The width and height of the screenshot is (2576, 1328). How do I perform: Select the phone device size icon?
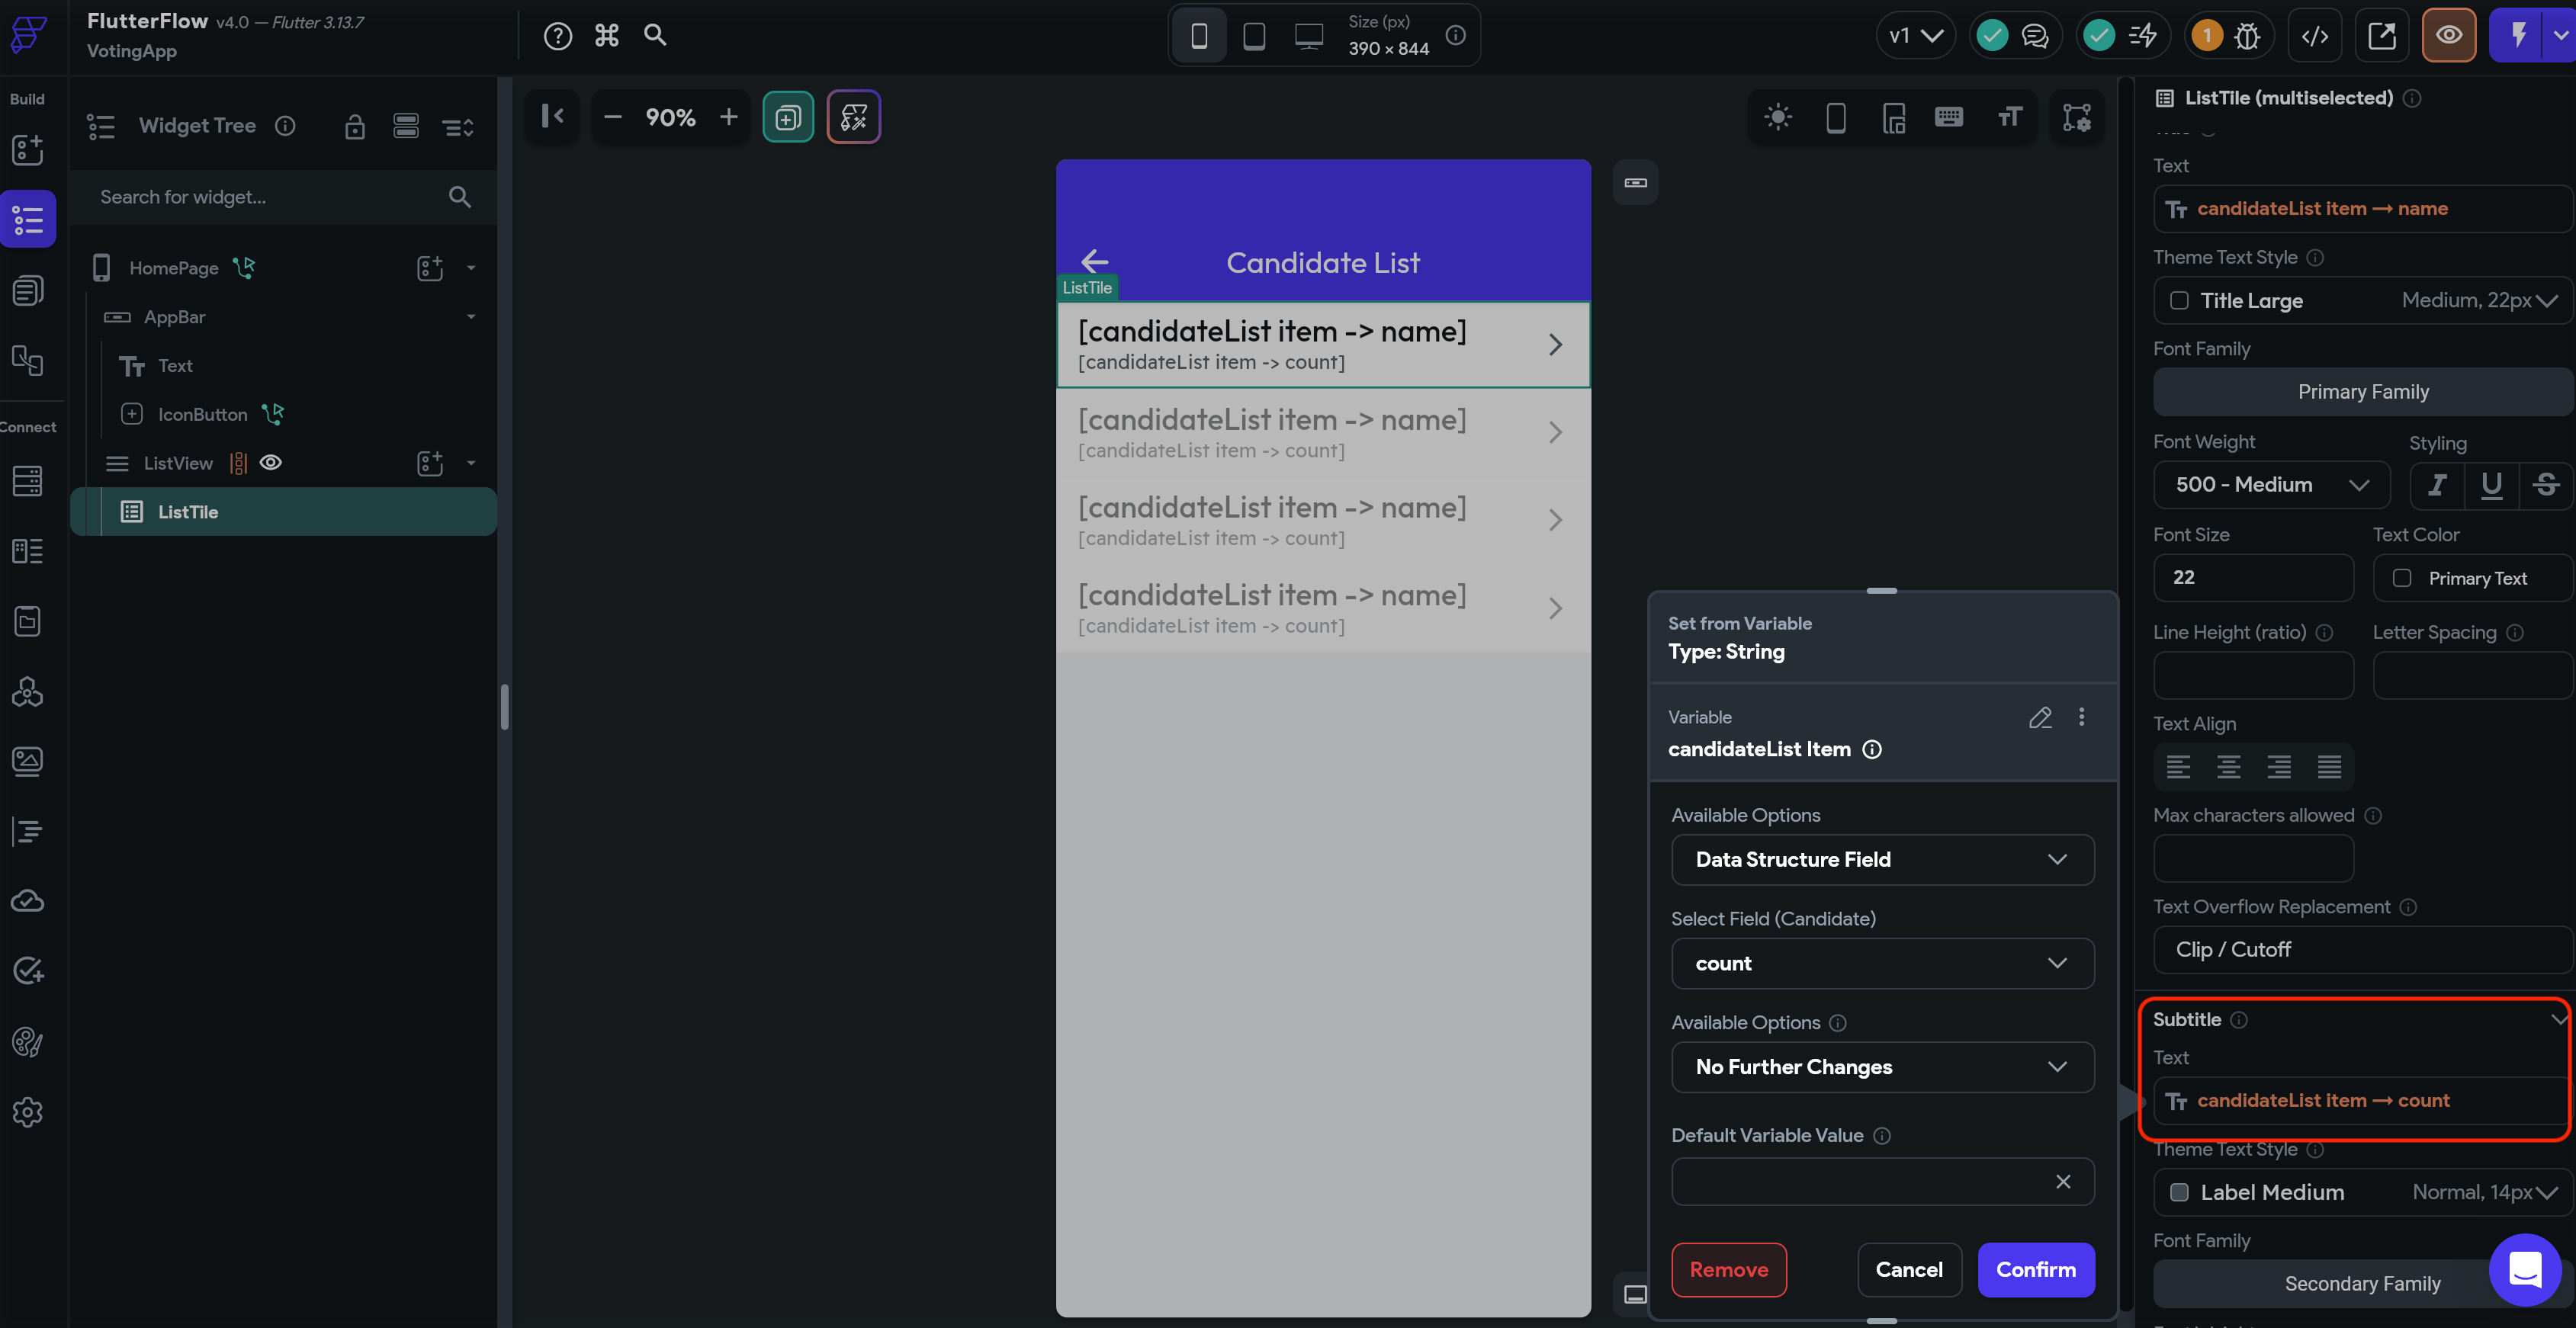1199,36
